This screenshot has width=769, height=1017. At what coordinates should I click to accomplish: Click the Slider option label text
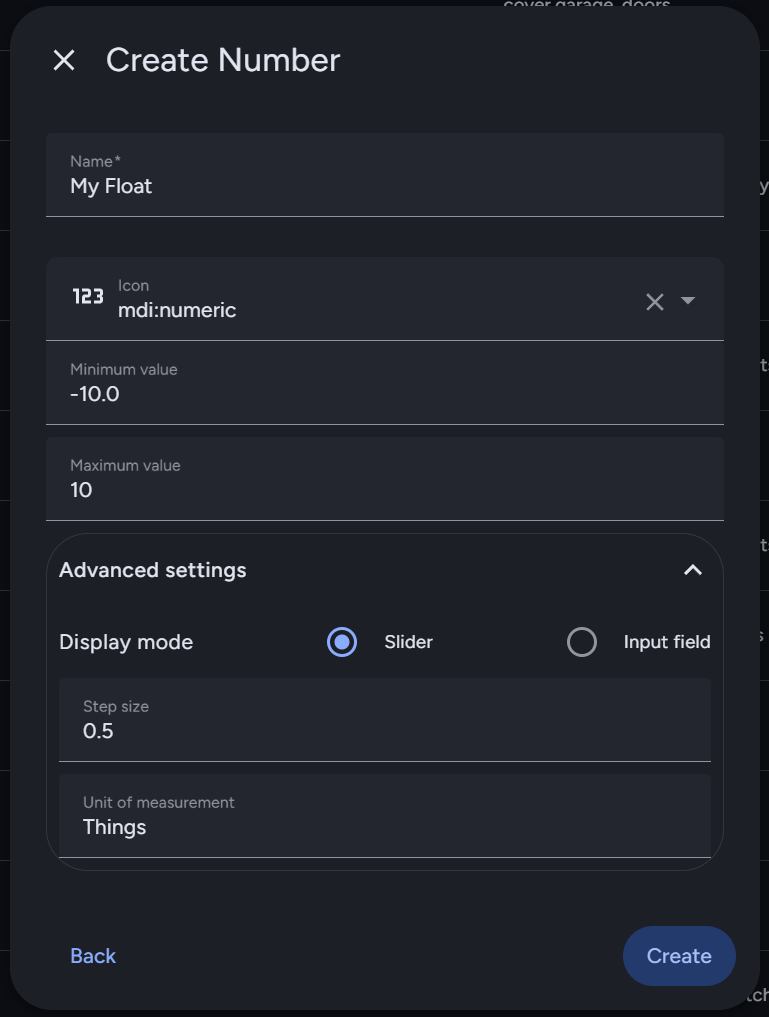[x=408, y=642]
